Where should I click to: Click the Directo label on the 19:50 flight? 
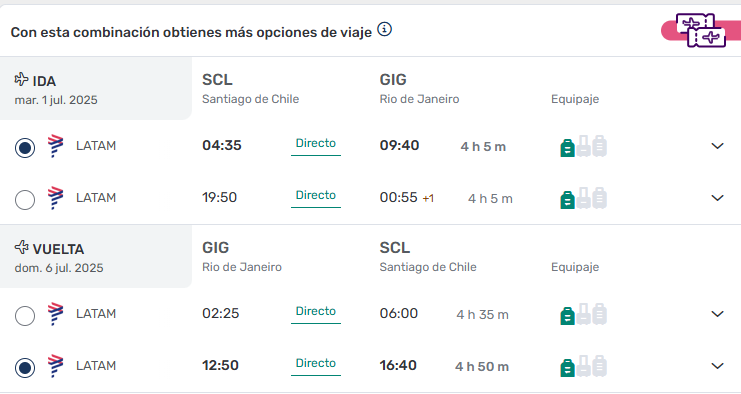pyautogui.click(x=316, y=195)
